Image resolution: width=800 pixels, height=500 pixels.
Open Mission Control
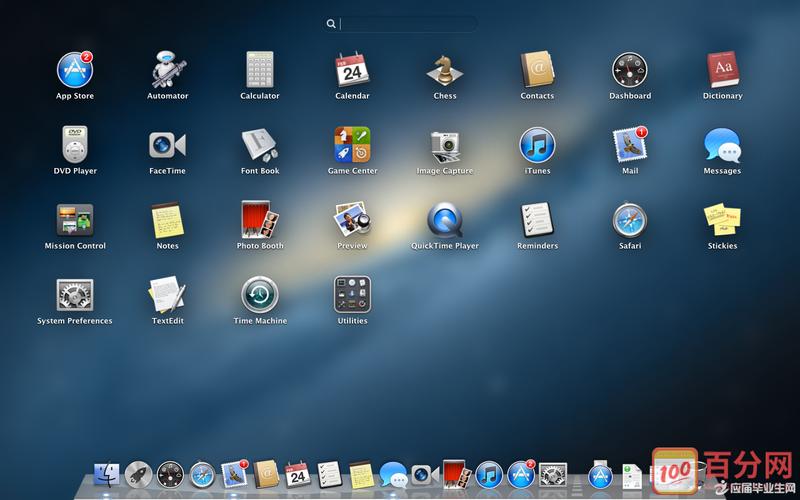click(x=75, y=220)
